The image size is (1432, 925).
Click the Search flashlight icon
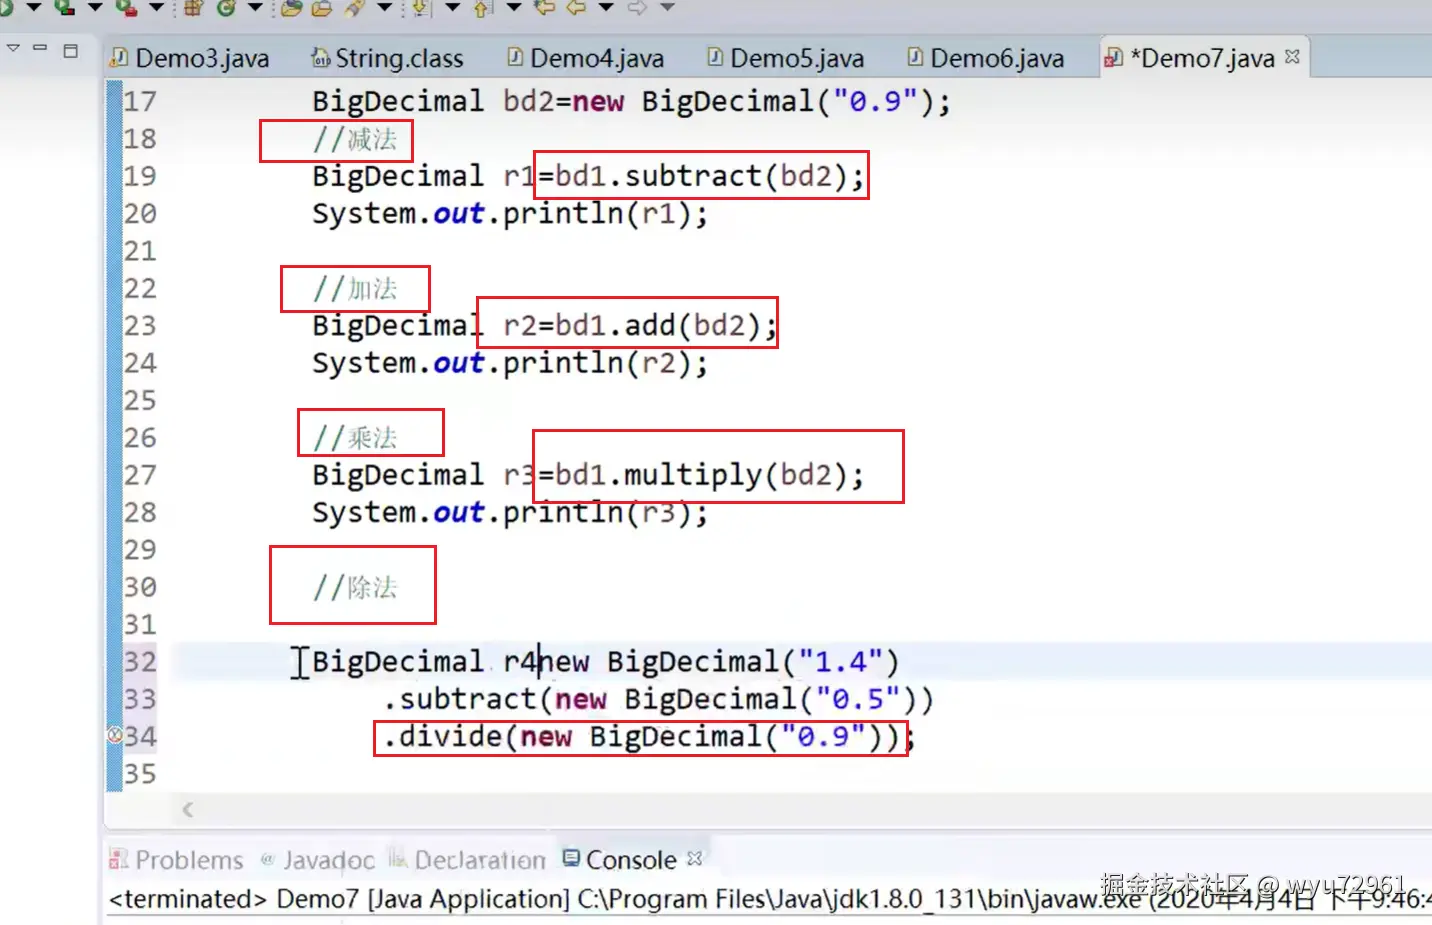coord(354,8)
